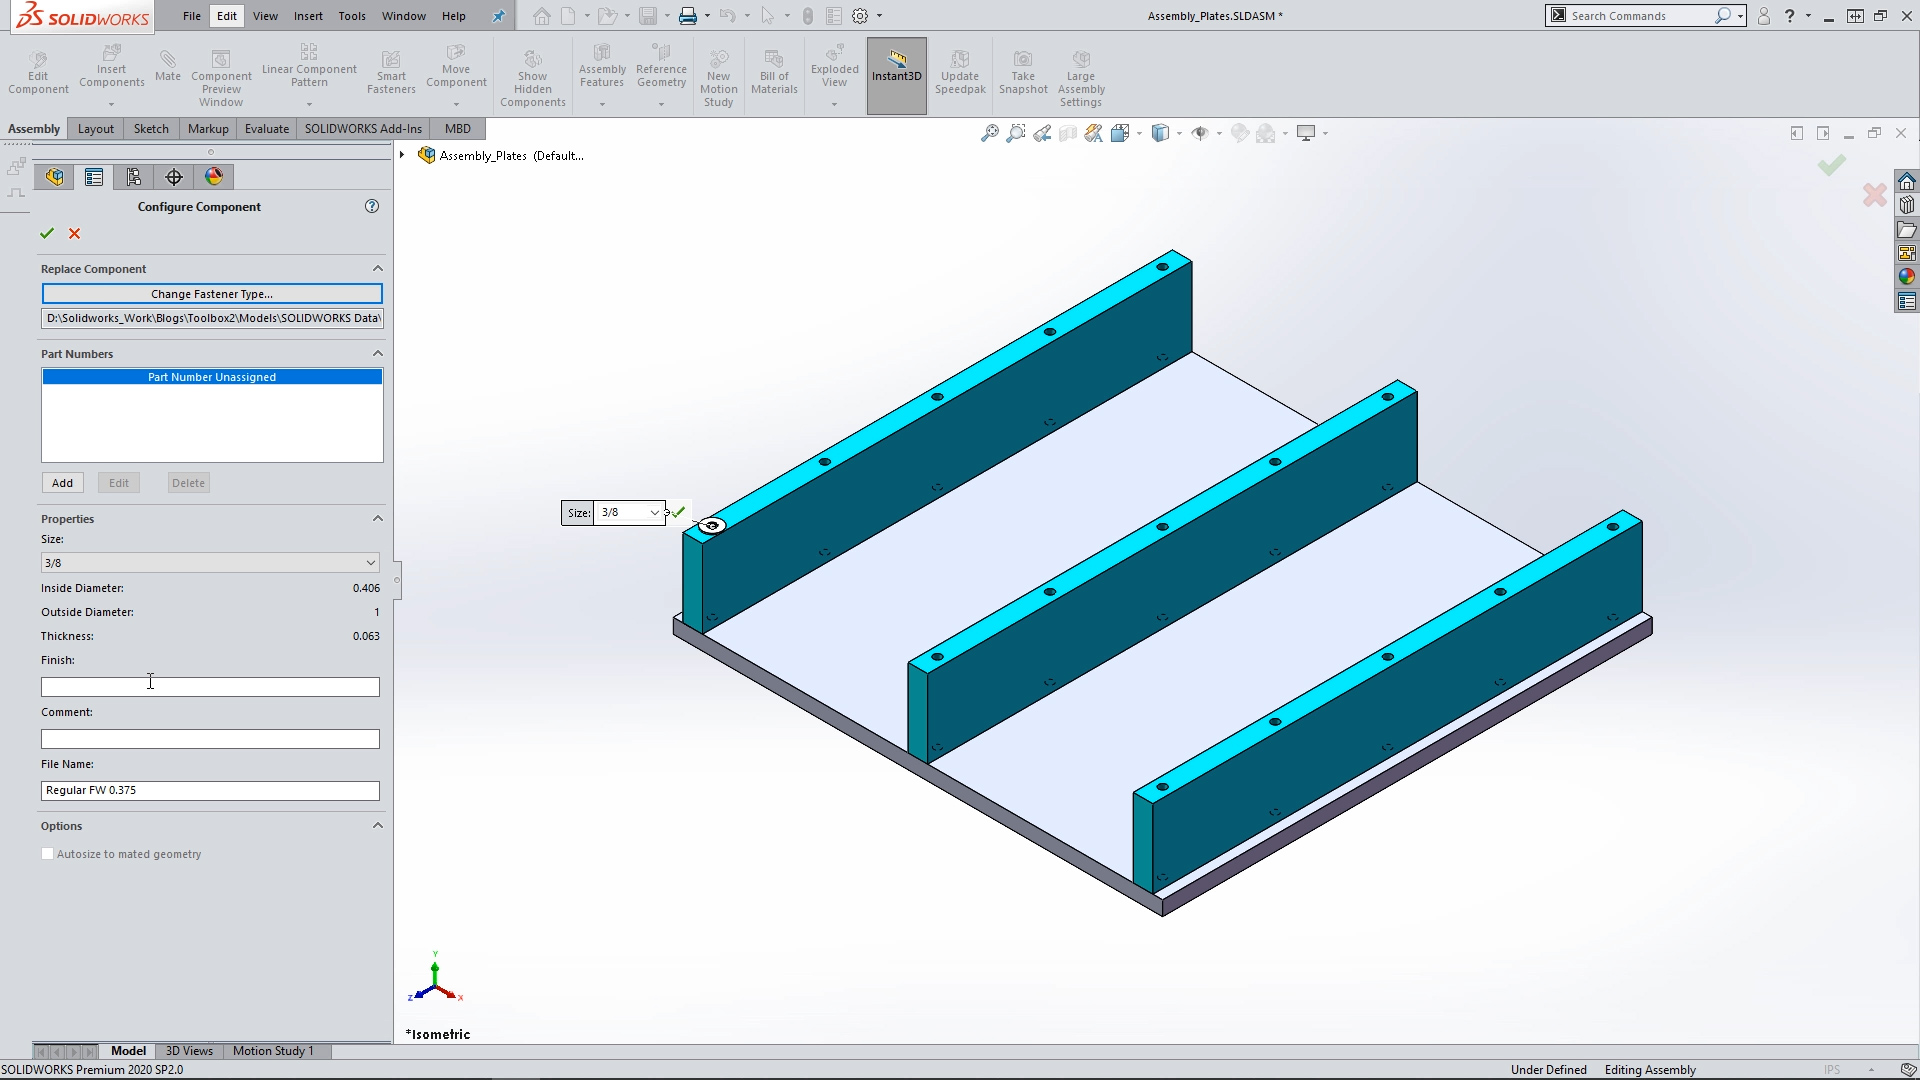Open Large Assembly Settings
The height and width of the screenshot is (1080, 1920).
pos(1081,76)
